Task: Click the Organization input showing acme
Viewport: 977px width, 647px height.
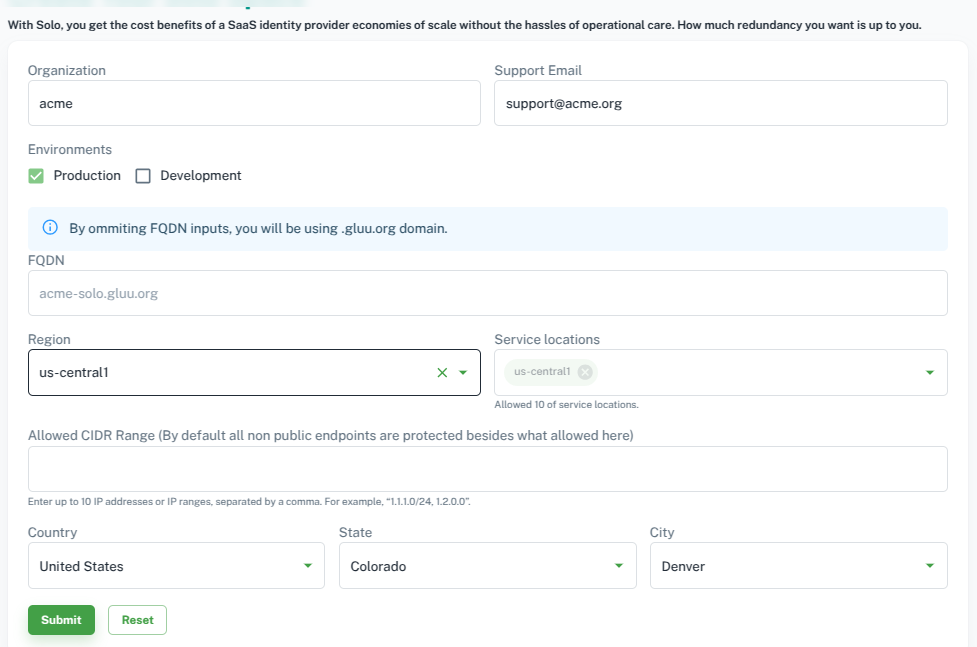Action: click(254, 102)
